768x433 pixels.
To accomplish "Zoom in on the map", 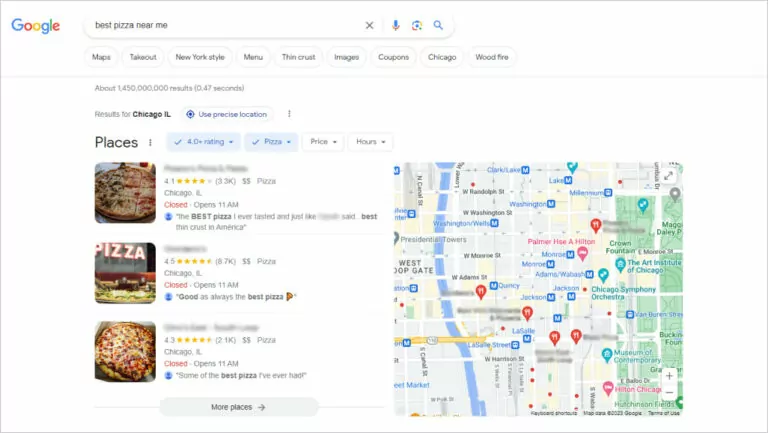I will click(669, 377).
